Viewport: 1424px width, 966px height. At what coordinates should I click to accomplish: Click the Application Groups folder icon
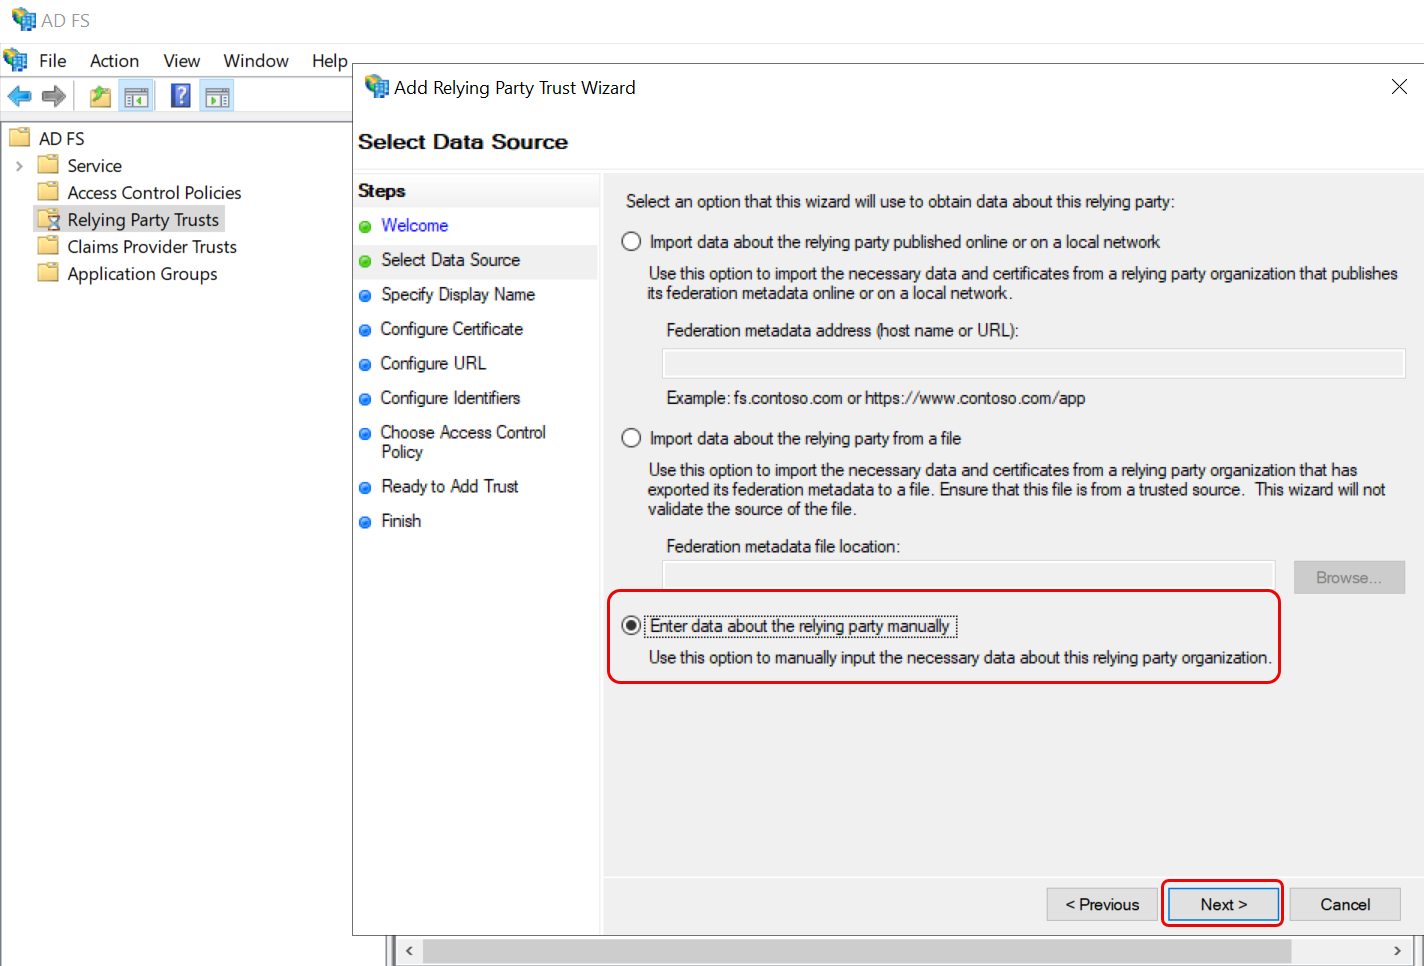[x=48, y=272]
